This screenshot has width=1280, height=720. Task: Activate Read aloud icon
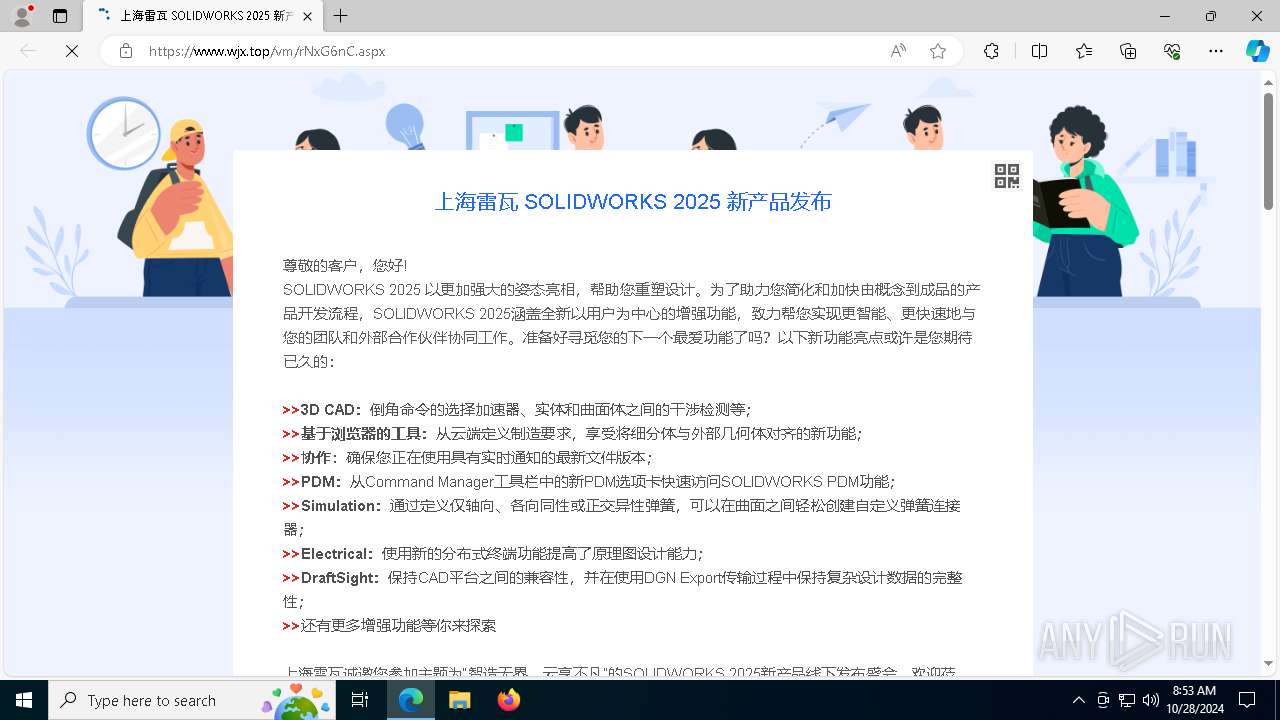point(898,51)
